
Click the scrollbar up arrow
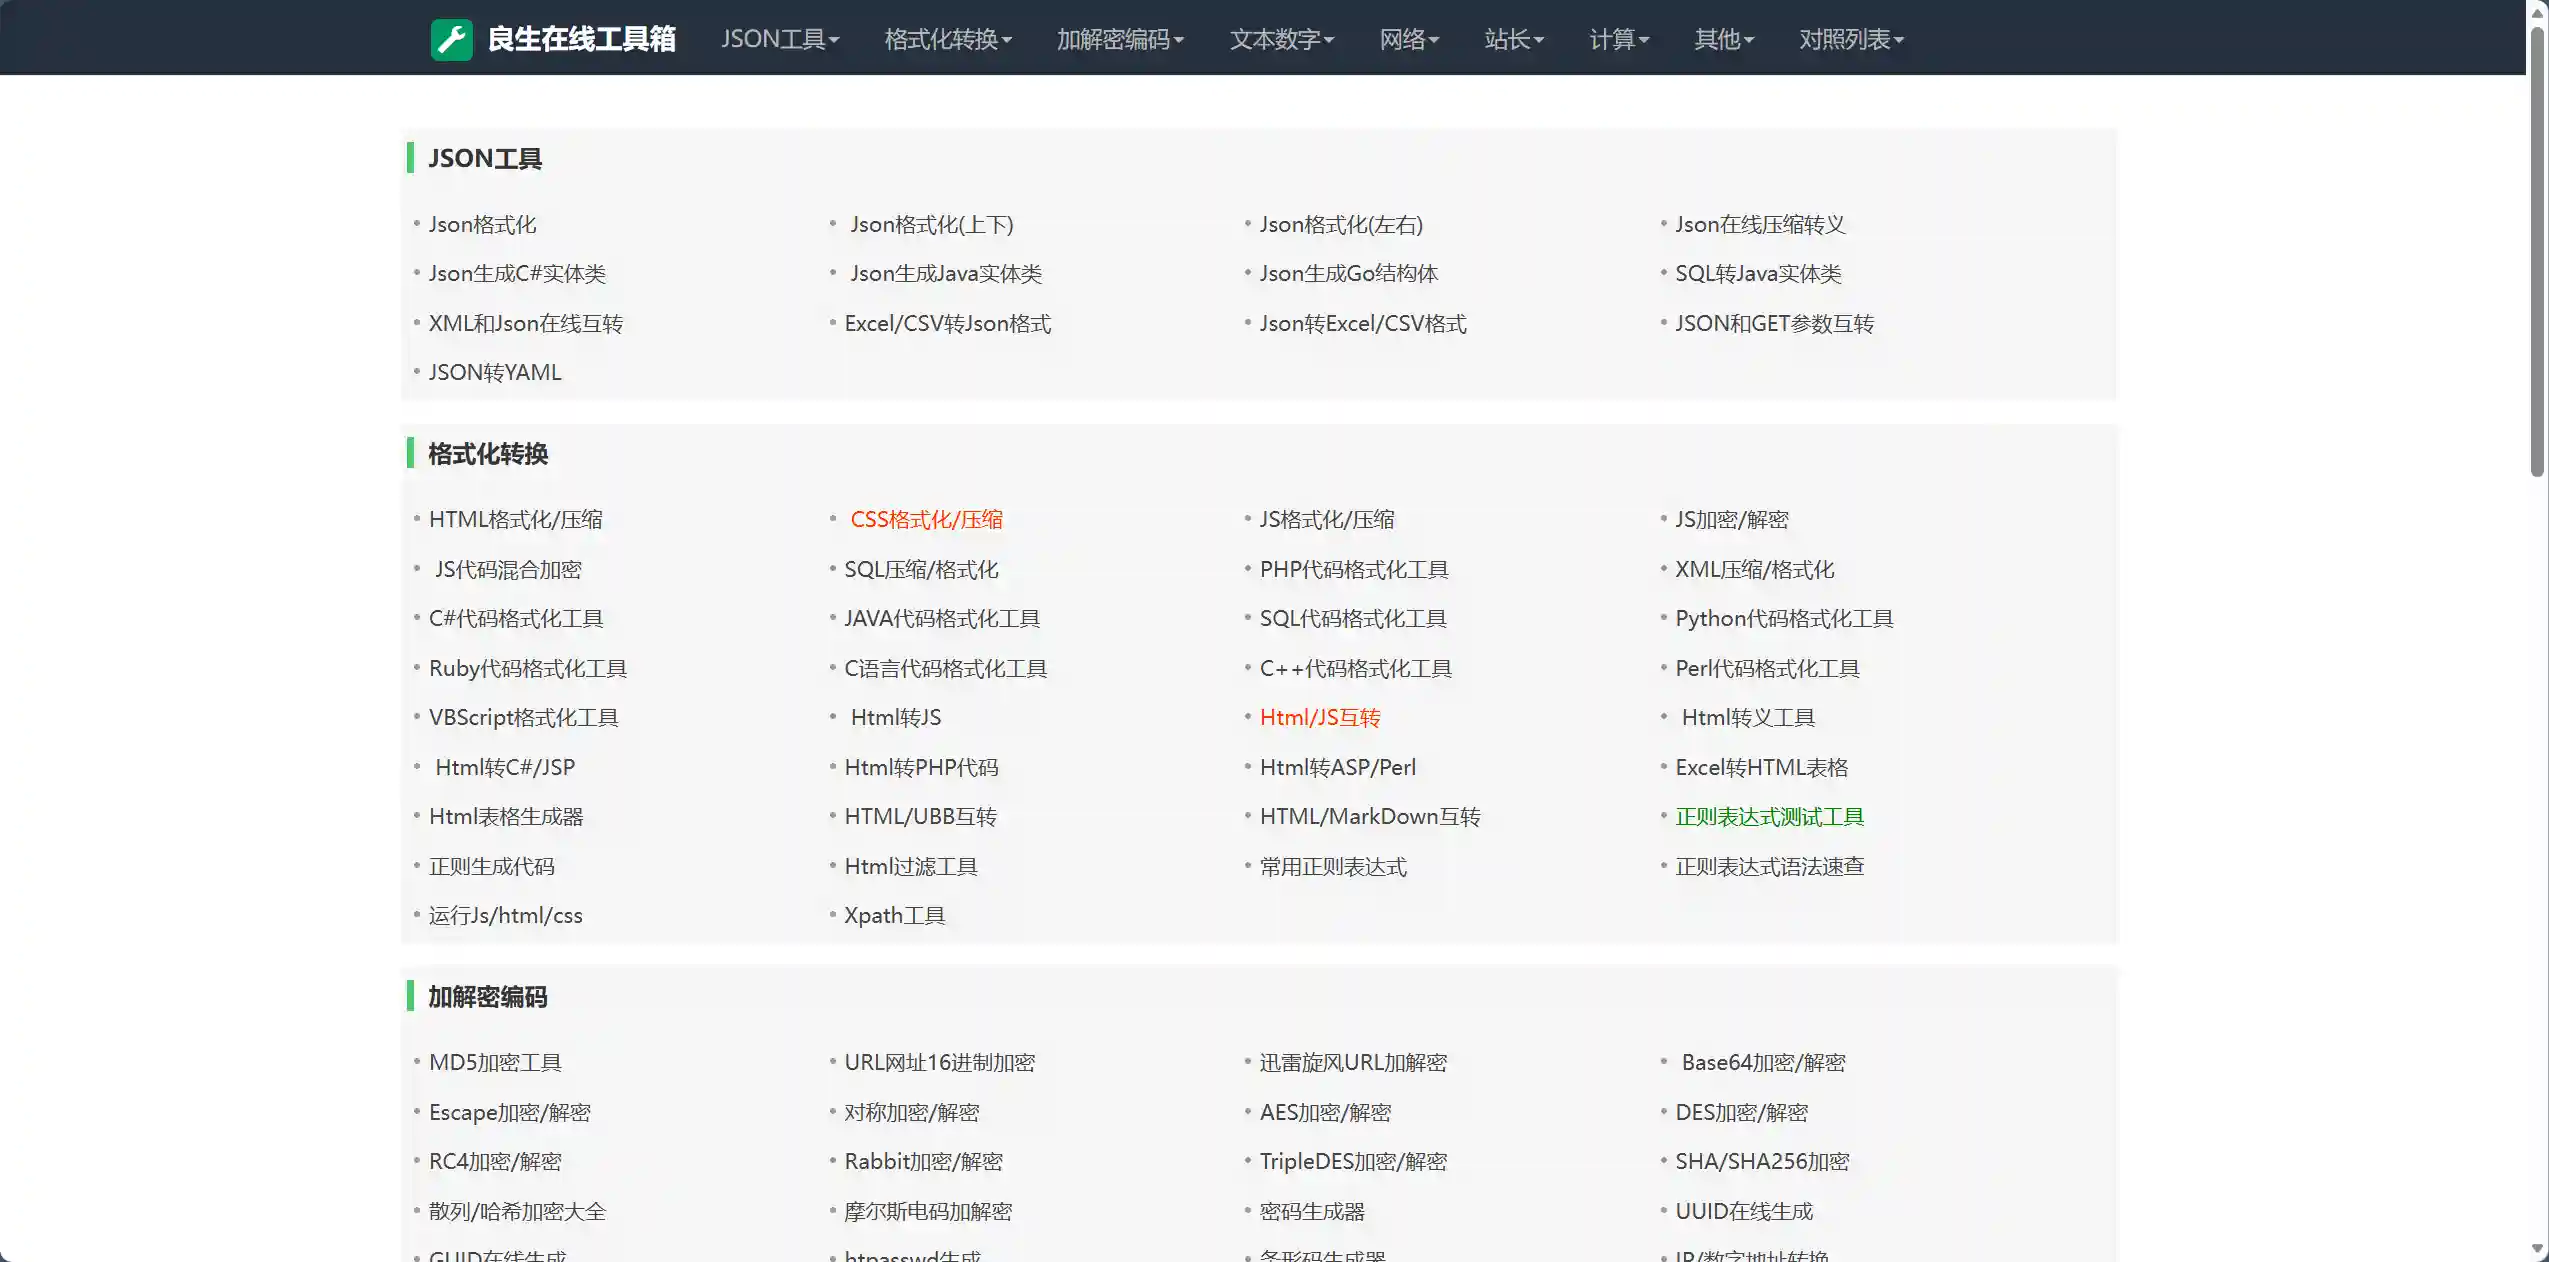(2537, 11)
